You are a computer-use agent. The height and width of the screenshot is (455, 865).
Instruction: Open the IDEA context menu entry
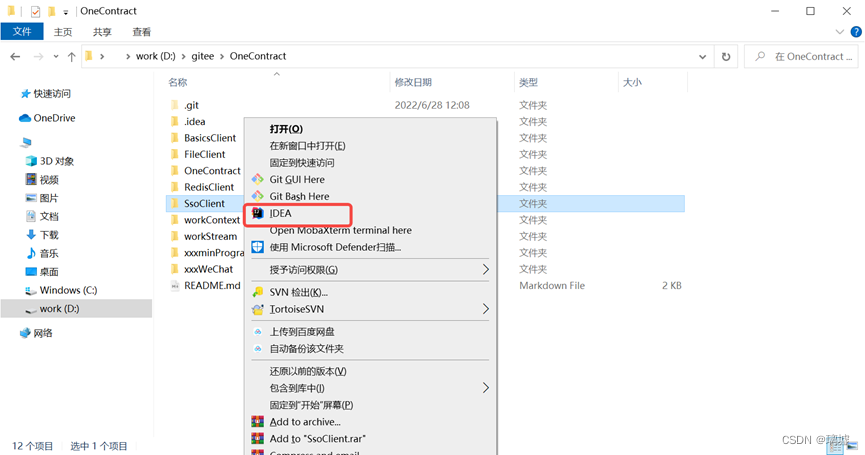pos(298,213)
